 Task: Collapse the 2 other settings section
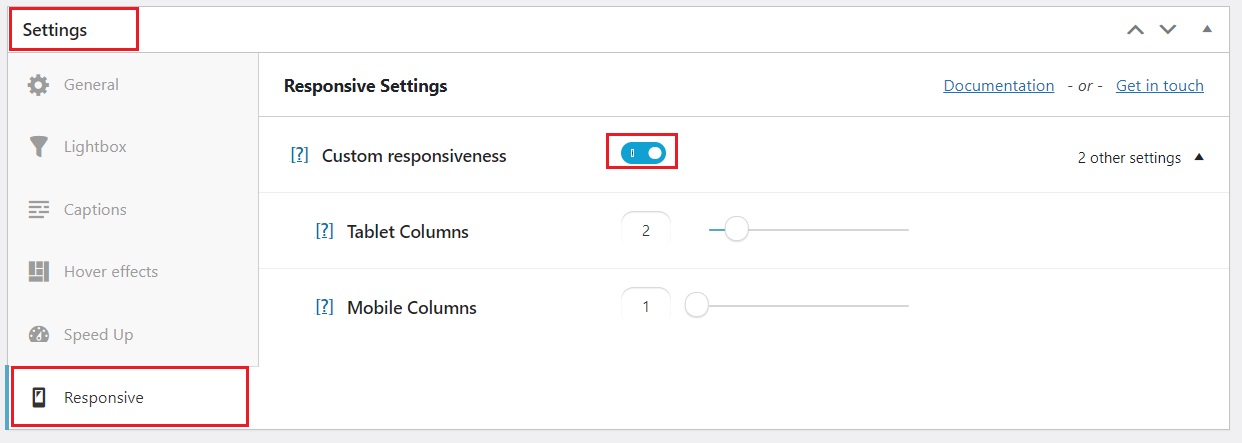[1199, 158]
